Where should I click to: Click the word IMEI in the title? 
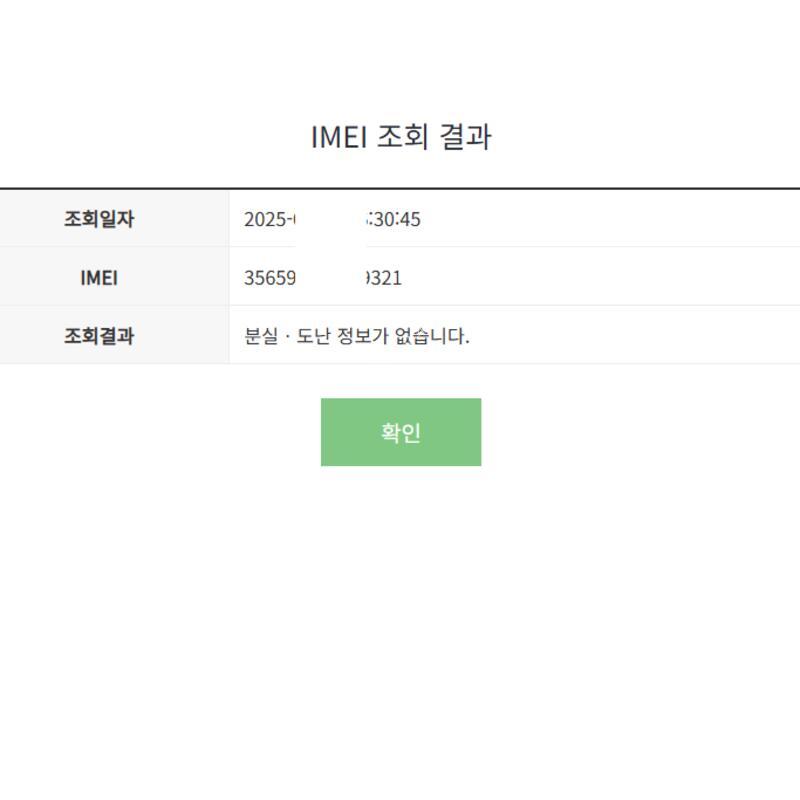click(339, 137)
